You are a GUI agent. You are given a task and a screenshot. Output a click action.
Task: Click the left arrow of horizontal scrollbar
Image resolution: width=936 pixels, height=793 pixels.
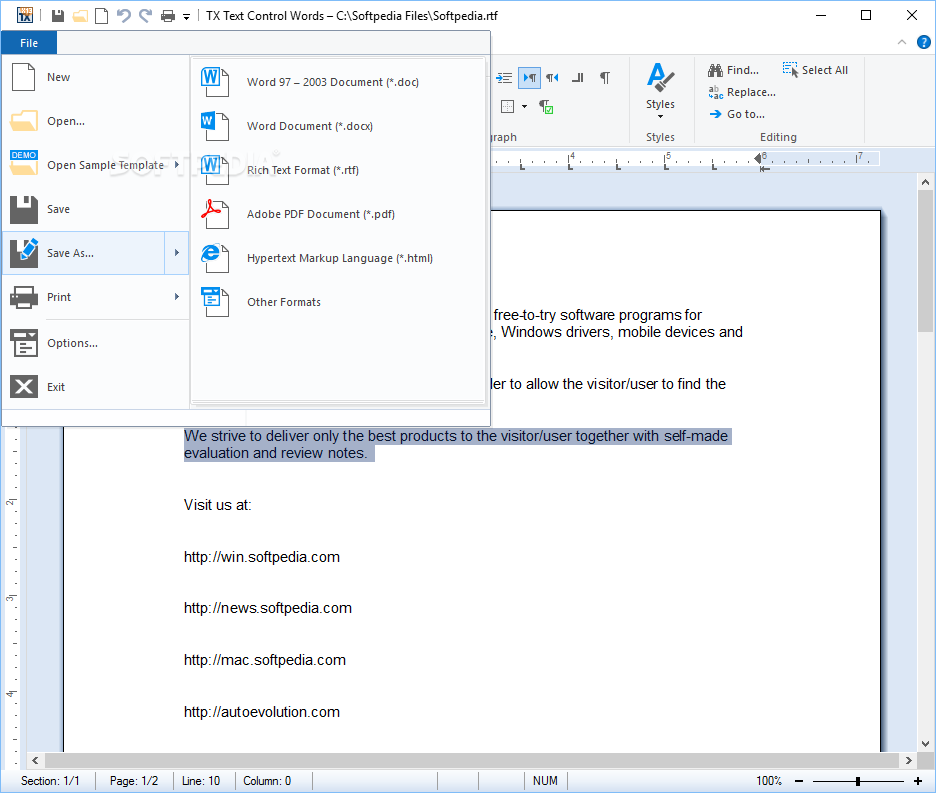[35, 760]
